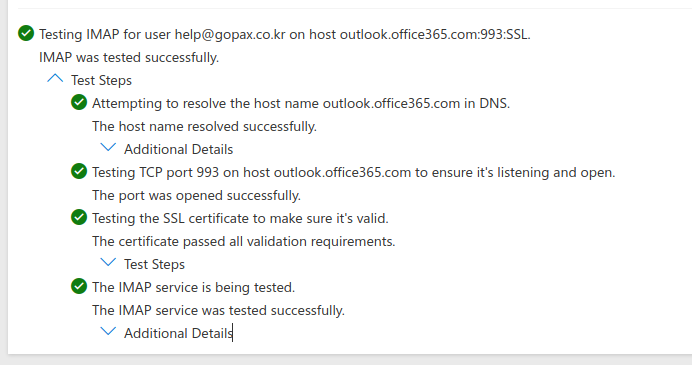Click 'The IMAP service was tested successfully.' line
The image size is (692, 365).
tap(218, 310)
